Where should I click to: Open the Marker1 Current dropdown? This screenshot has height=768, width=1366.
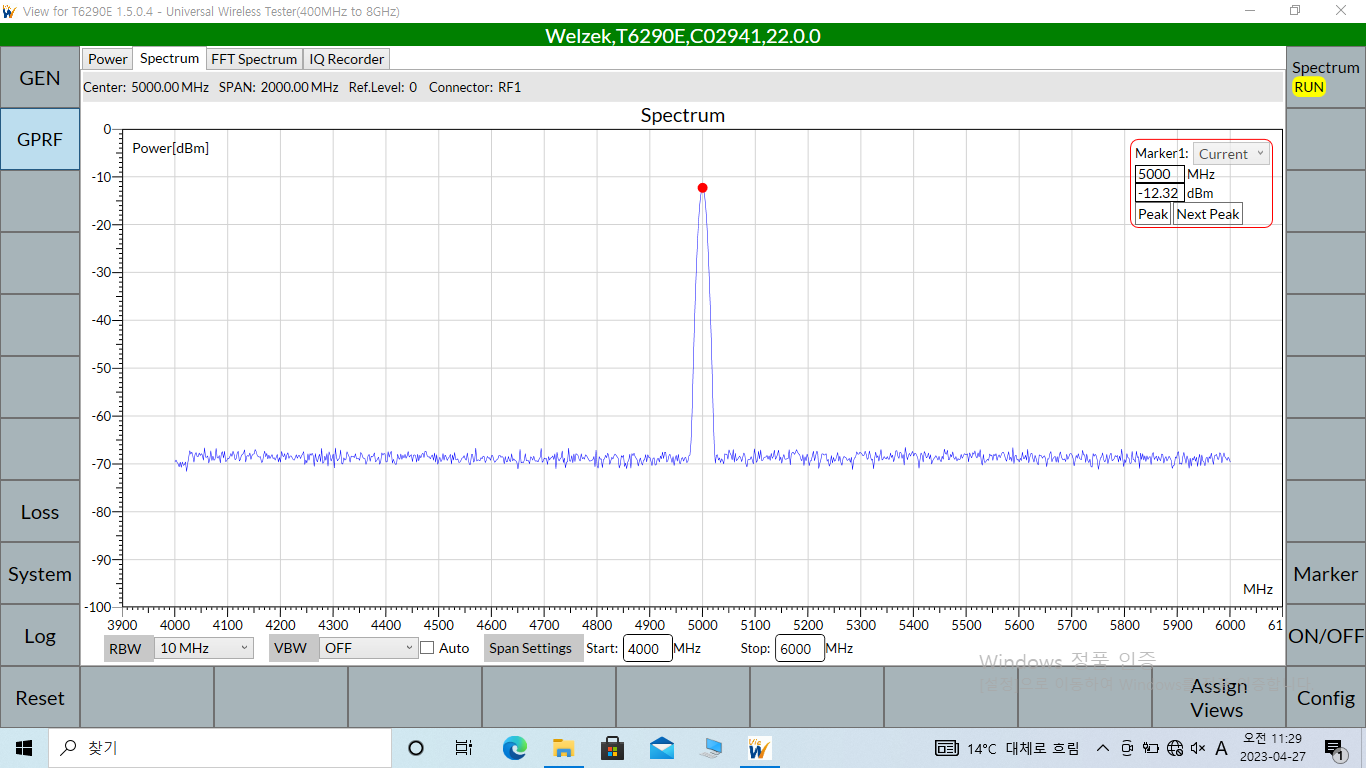click(1231, 154)
